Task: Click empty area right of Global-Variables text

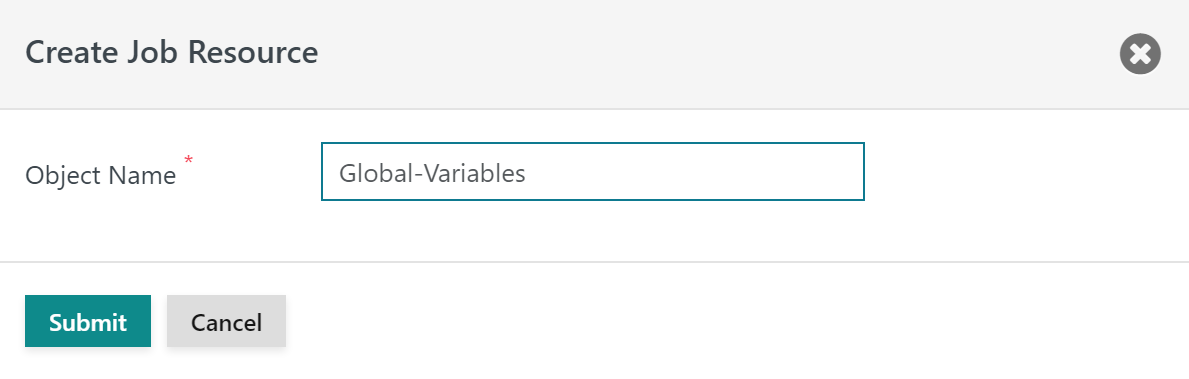Action: pyautogui.click(x=694, y=172)
